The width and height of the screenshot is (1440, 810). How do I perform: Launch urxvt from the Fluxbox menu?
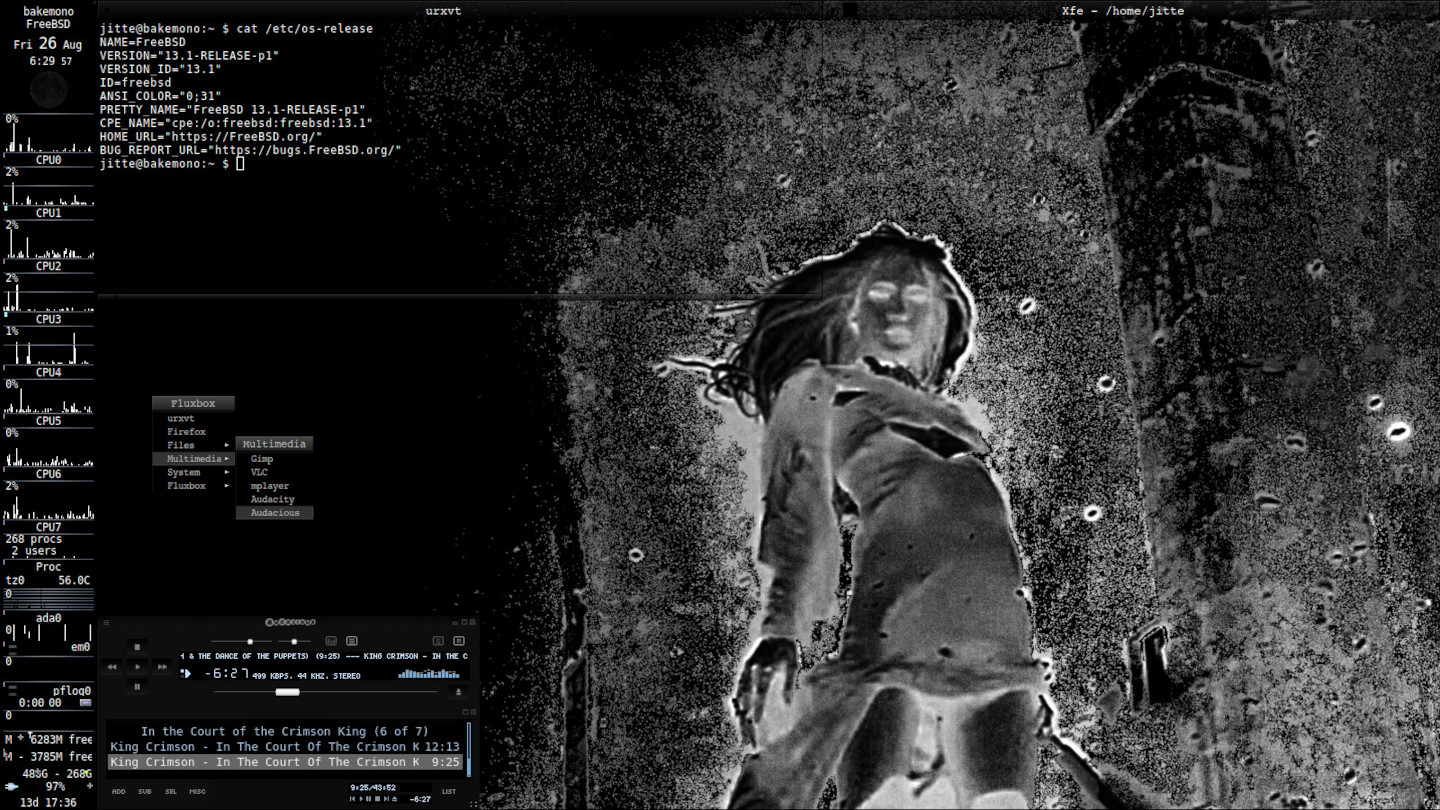click(x=193, y=418)
